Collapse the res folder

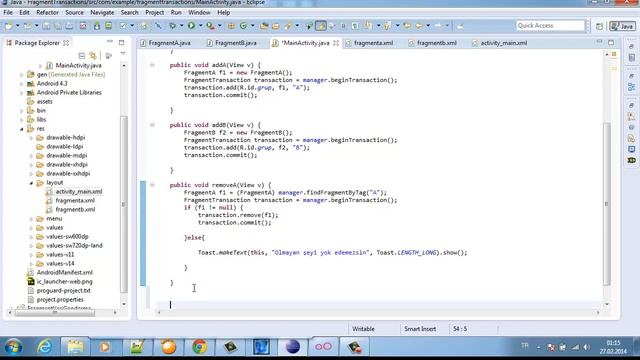(x=22, y=129)
